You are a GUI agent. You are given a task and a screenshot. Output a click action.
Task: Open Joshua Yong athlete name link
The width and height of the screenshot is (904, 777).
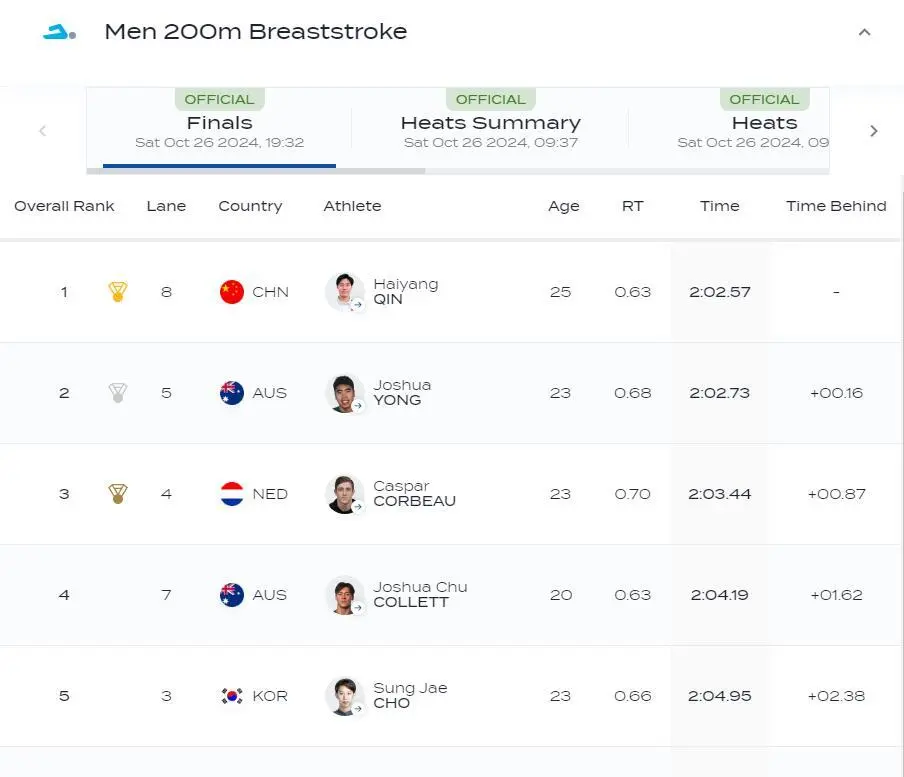click(402, 393)
